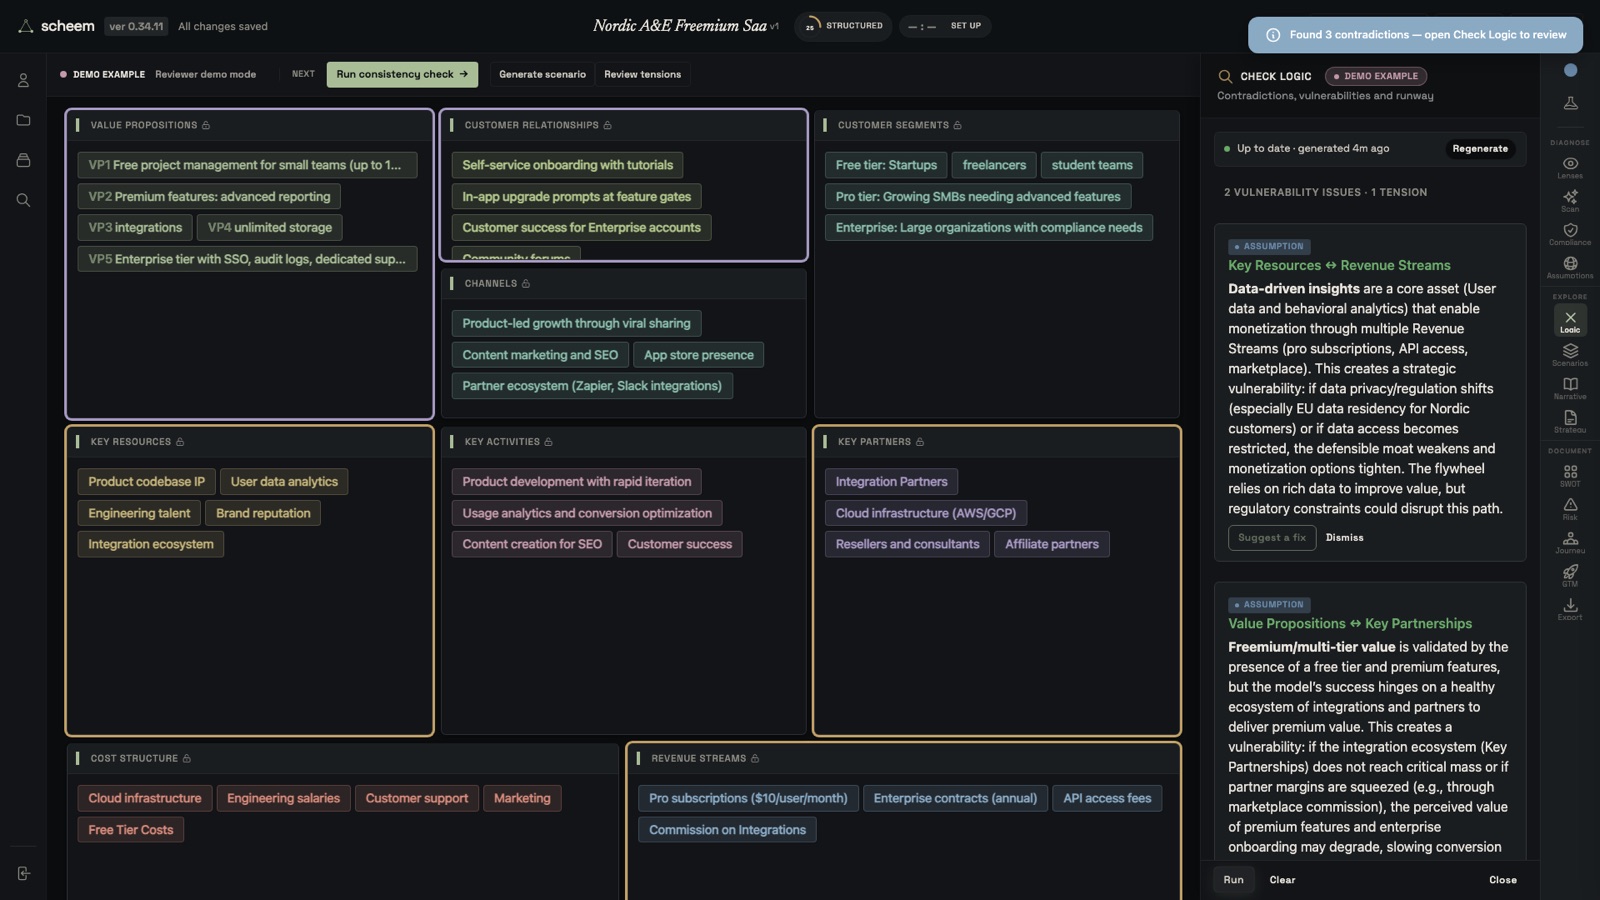Screen dimensions: 1600x900
Task: Open the Risk warning document
Action: point(1570,508)
